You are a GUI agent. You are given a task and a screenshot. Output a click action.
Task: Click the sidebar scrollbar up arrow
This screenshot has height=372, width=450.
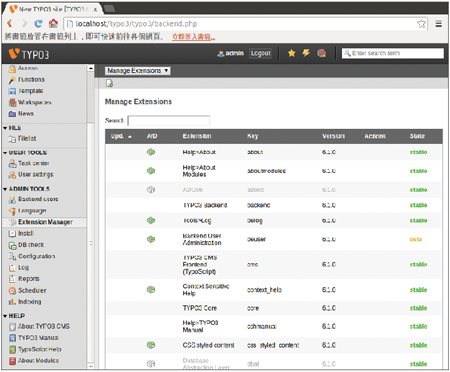click(91, 68)
